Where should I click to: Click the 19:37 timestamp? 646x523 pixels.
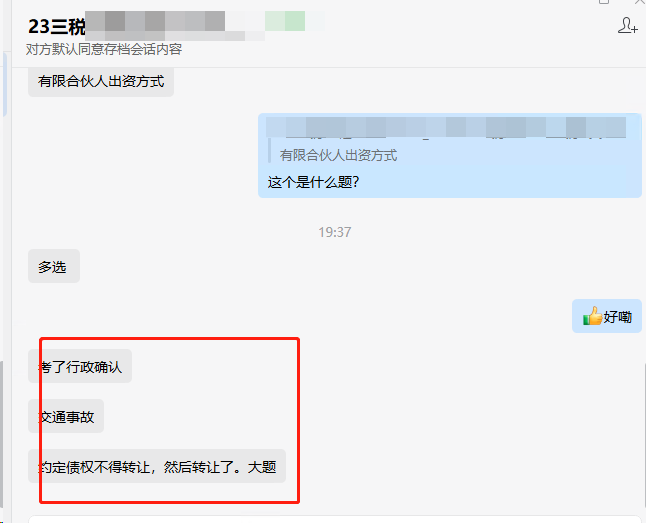click(335, 232)
